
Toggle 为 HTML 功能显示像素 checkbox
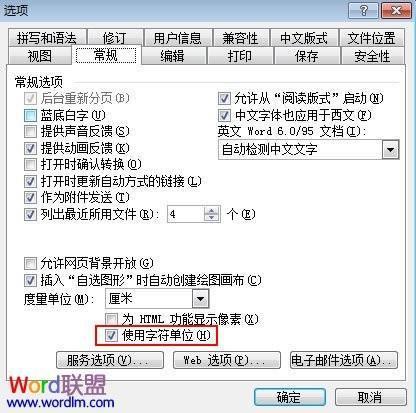pos(111,319)
